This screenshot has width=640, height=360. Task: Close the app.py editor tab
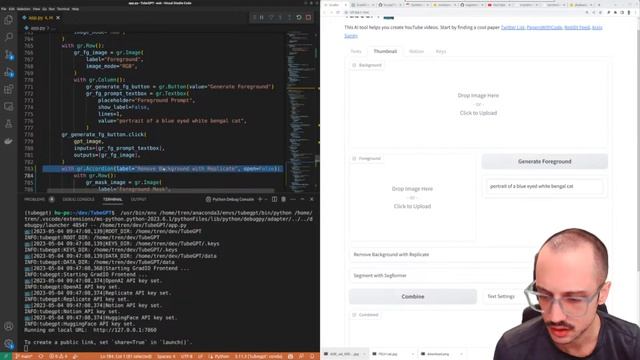[x=58, y=18]
